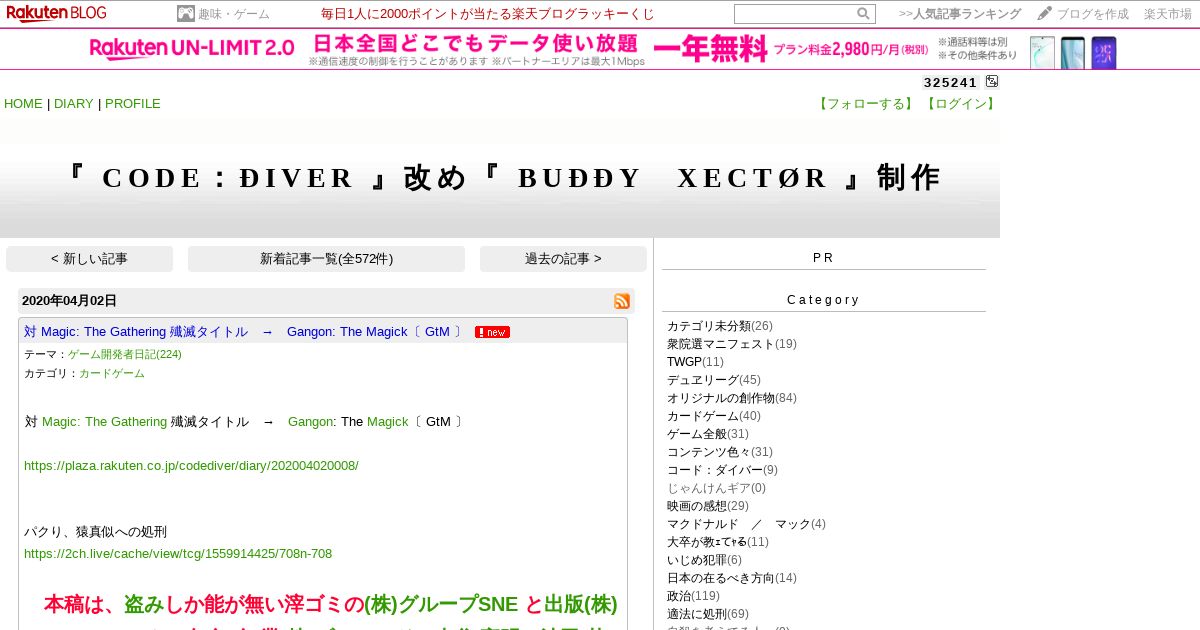Click the Rakuten UN-LIMIT 2.0 banner
The width and height of the screenshot is (1200, 630).
600,50
